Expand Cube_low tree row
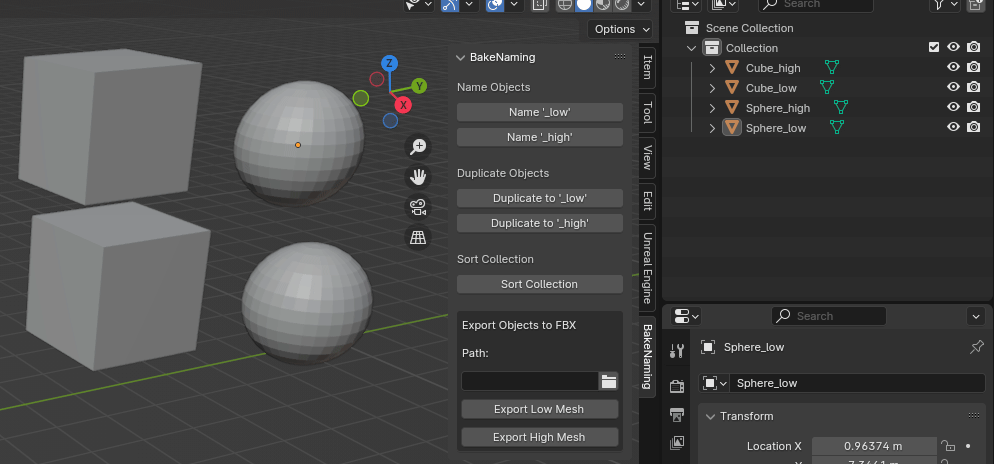Viewport: 994px width, 464px height. (x=712, y=88)
